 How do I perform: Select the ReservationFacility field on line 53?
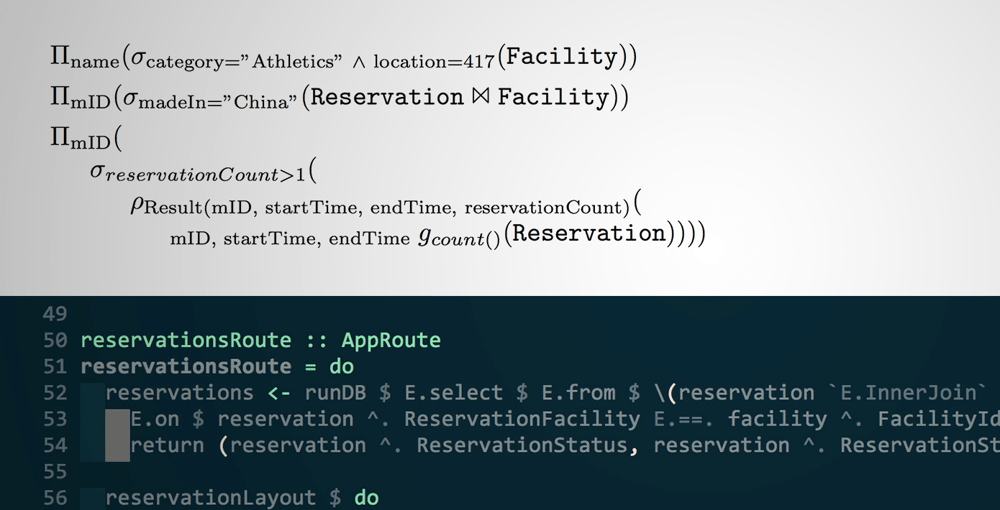click(522, 419)
